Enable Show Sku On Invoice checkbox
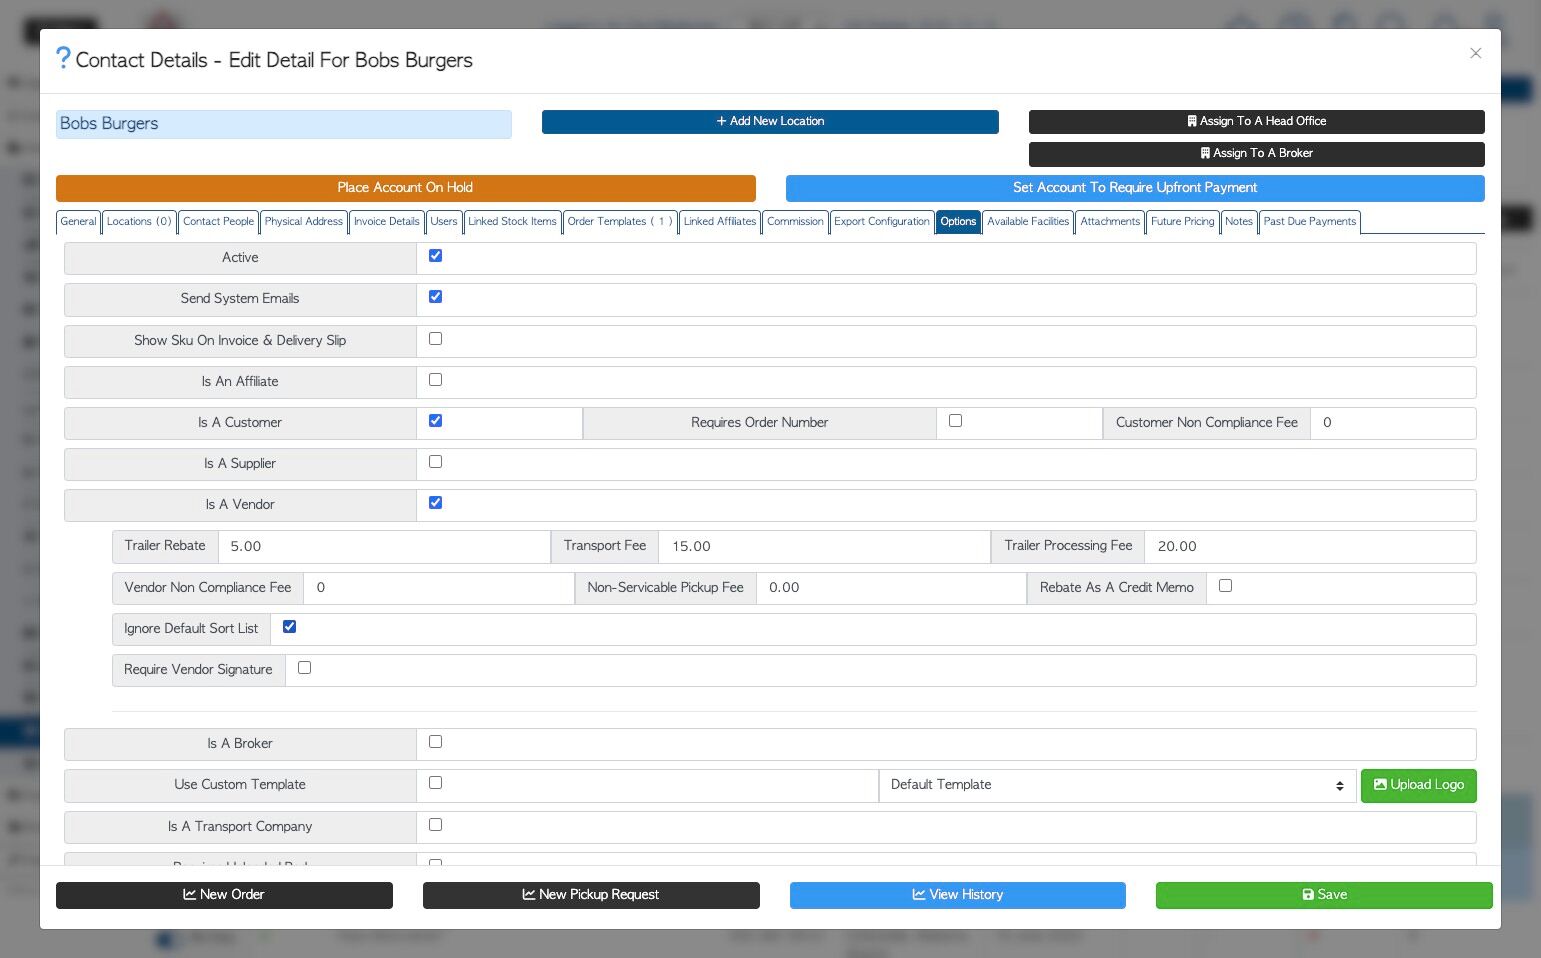 (x=435, y=339)
